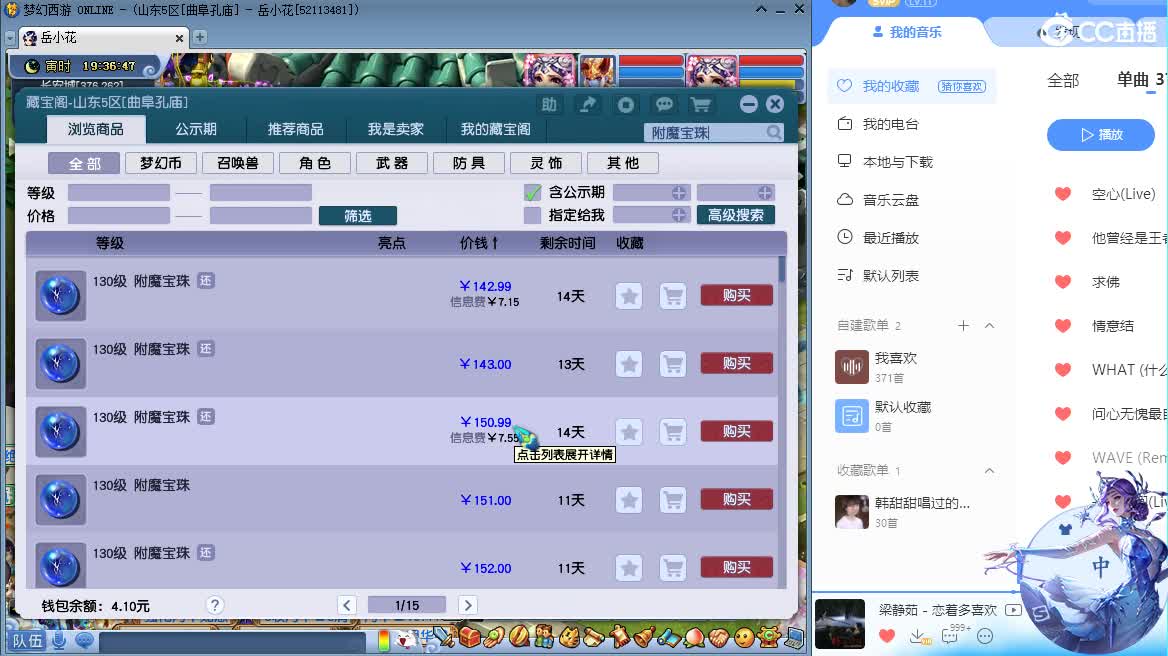Collapse the 收藏歌单 section
This screenshot has width=1168, height=656.
(x=989, y=471)
